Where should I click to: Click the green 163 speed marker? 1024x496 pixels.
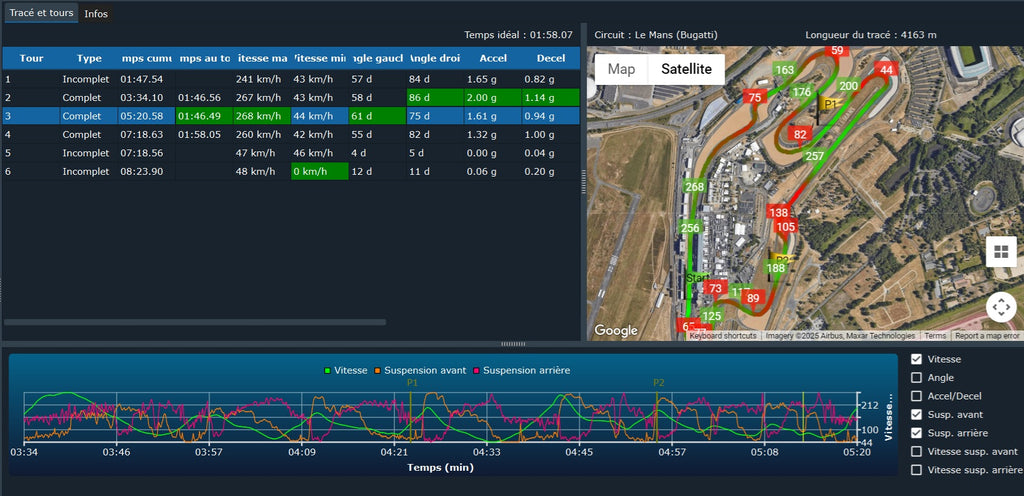click(x=785, y=70)
